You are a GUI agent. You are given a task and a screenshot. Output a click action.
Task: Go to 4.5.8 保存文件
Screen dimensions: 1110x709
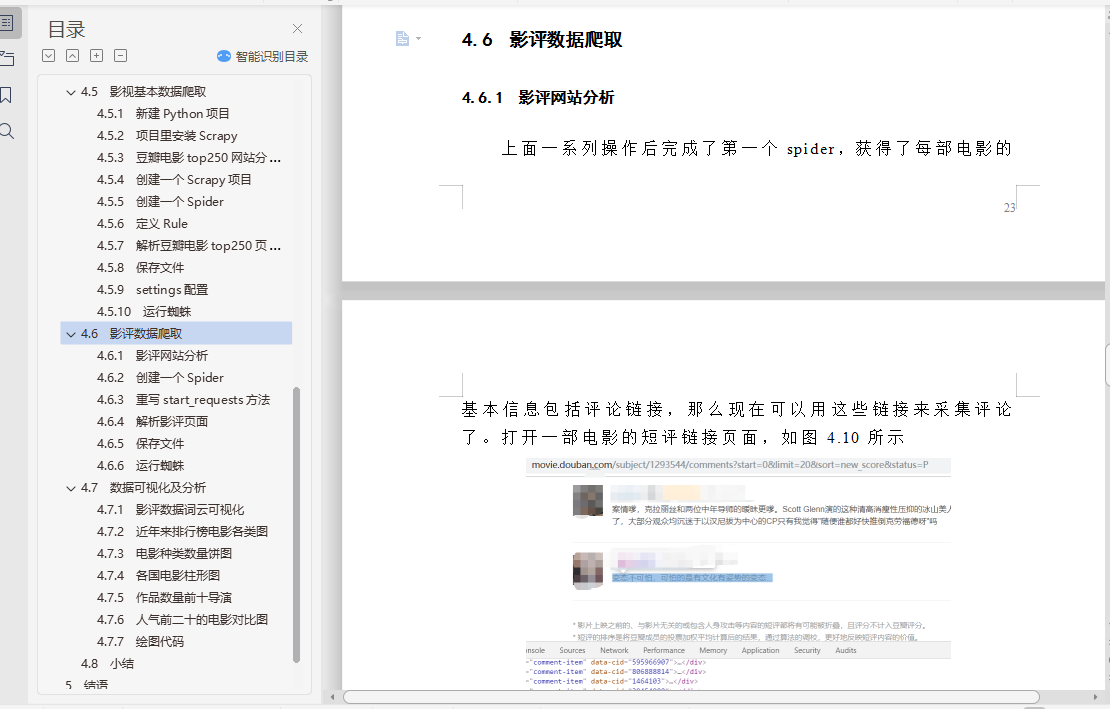[x=140, y=267]
